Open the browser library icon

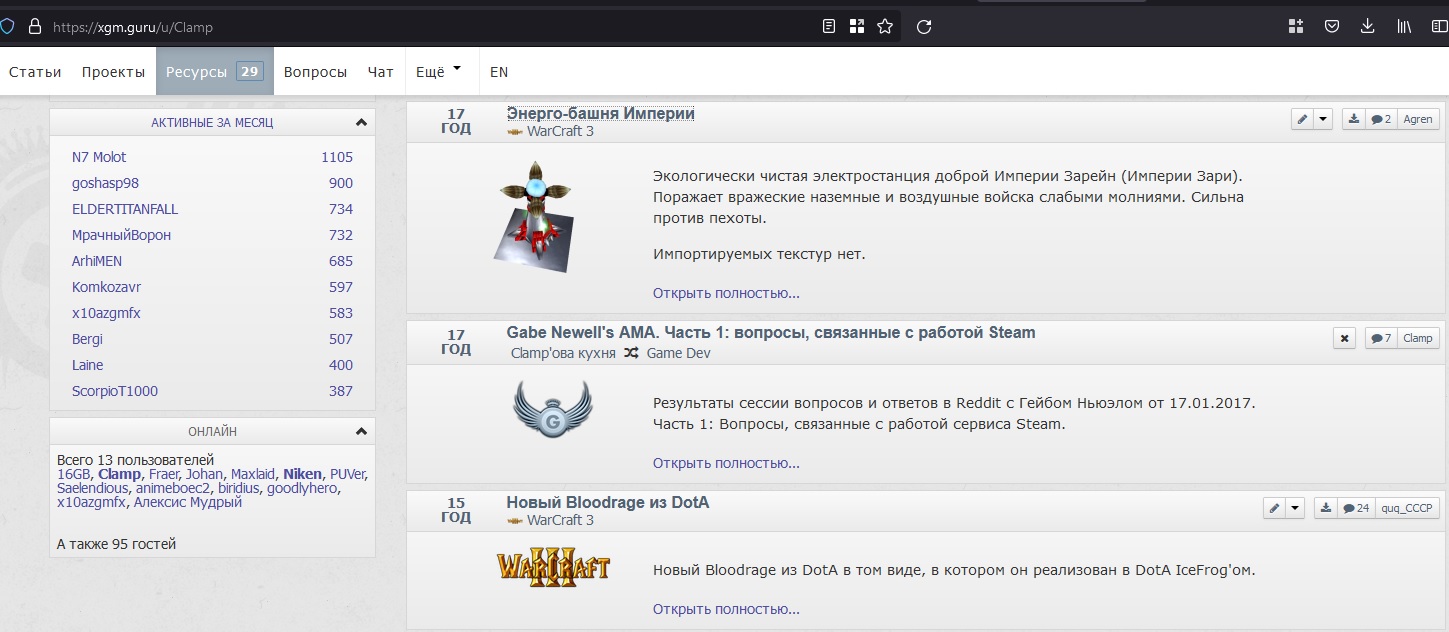[x=1404, y=27]
